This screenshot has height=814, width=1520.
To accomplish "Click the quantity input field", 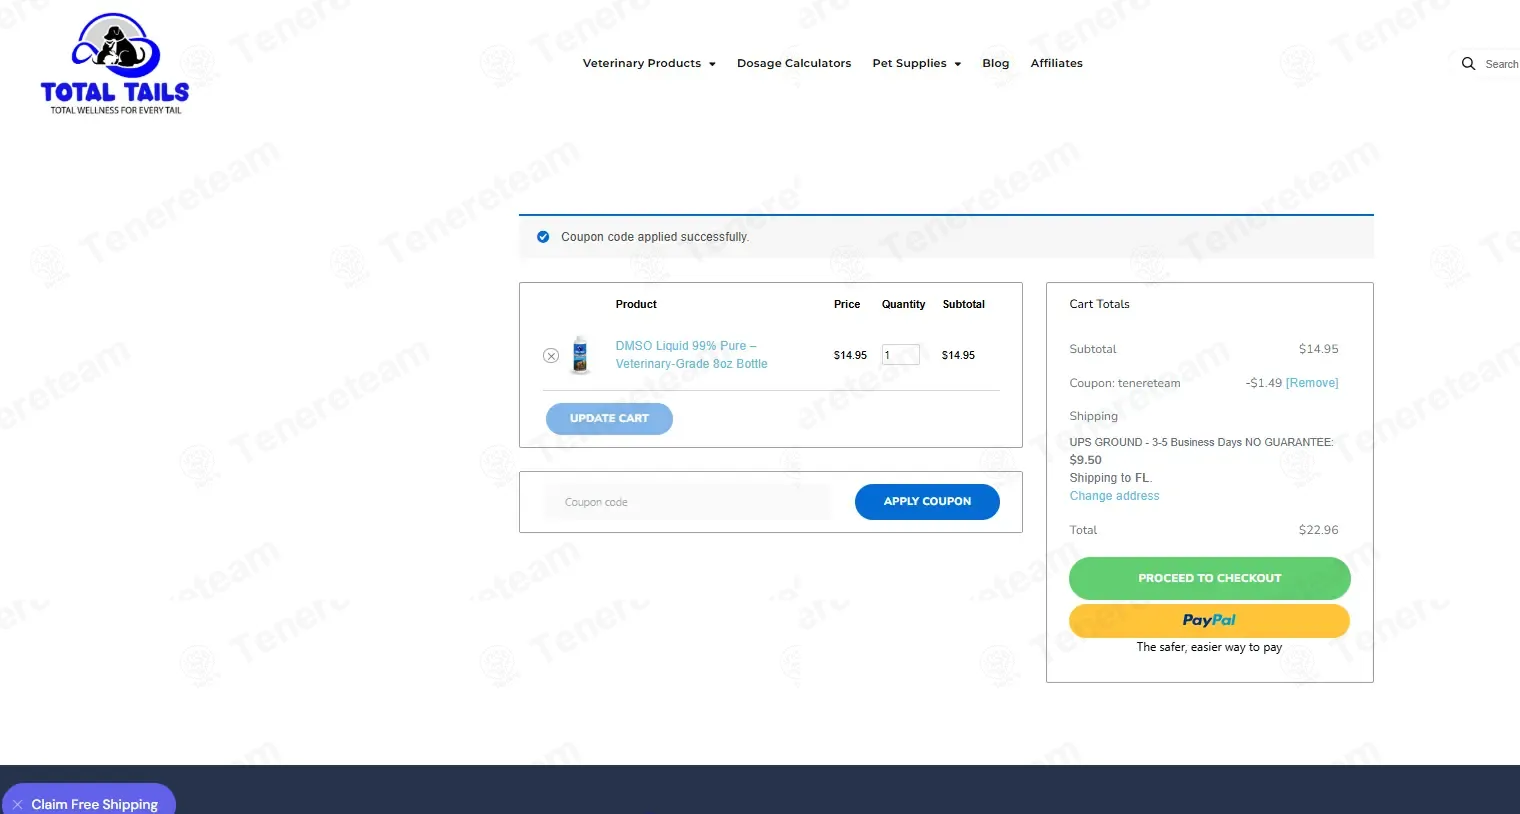I will pos(900,355).
